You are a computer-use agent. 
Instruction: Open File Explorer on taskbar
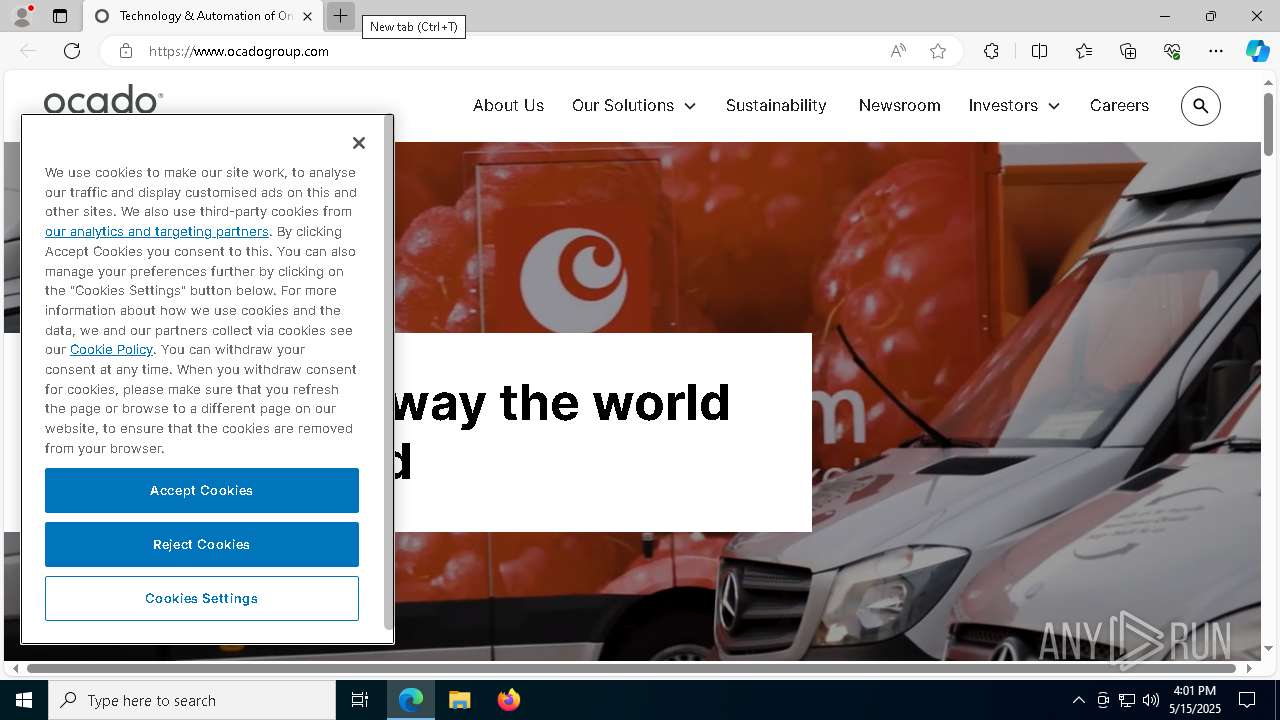click(459, 700)
